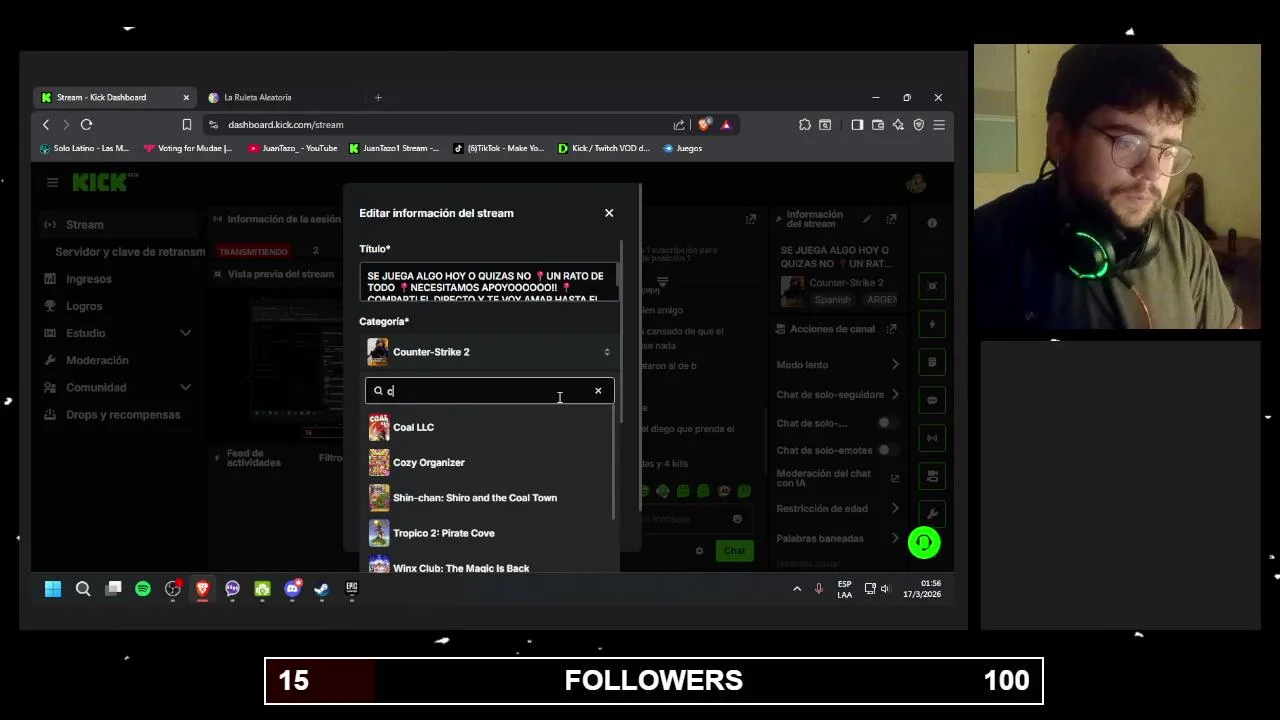Viewport: 1280px width, 720px height.
Task: Expand Restricción de edad option
Action: [x=895, y=508]
